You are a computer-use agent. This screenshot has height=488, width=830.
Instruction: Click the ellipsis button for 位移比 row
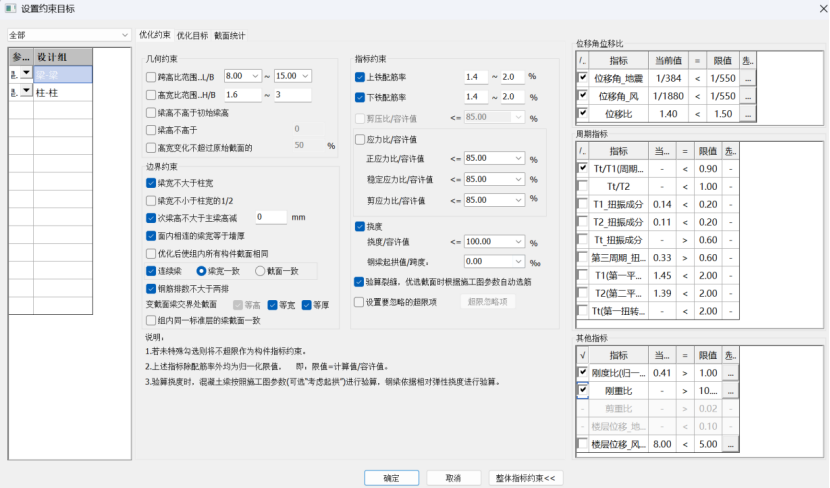746,114
